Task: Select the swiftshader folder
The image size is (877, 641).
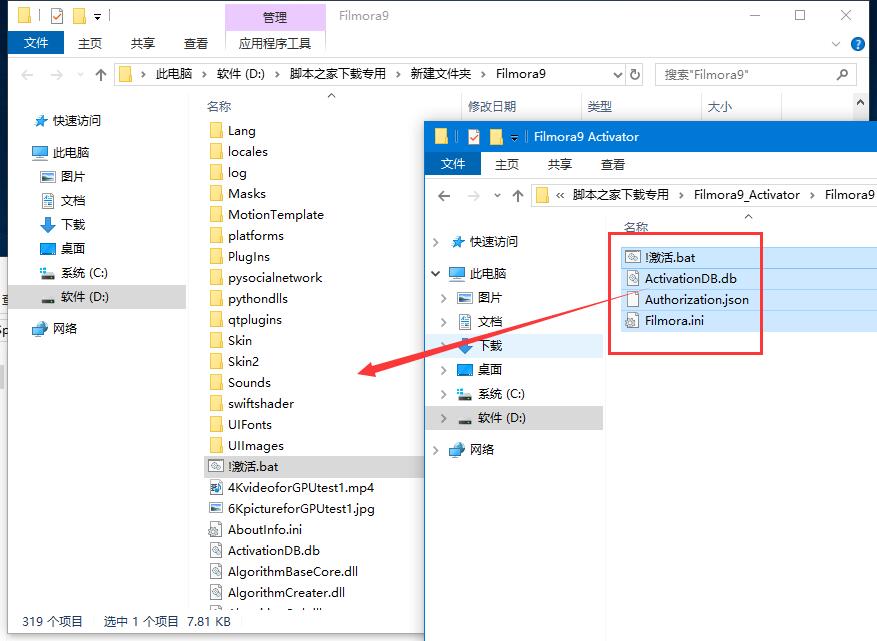Action: (x=261, y=404)
